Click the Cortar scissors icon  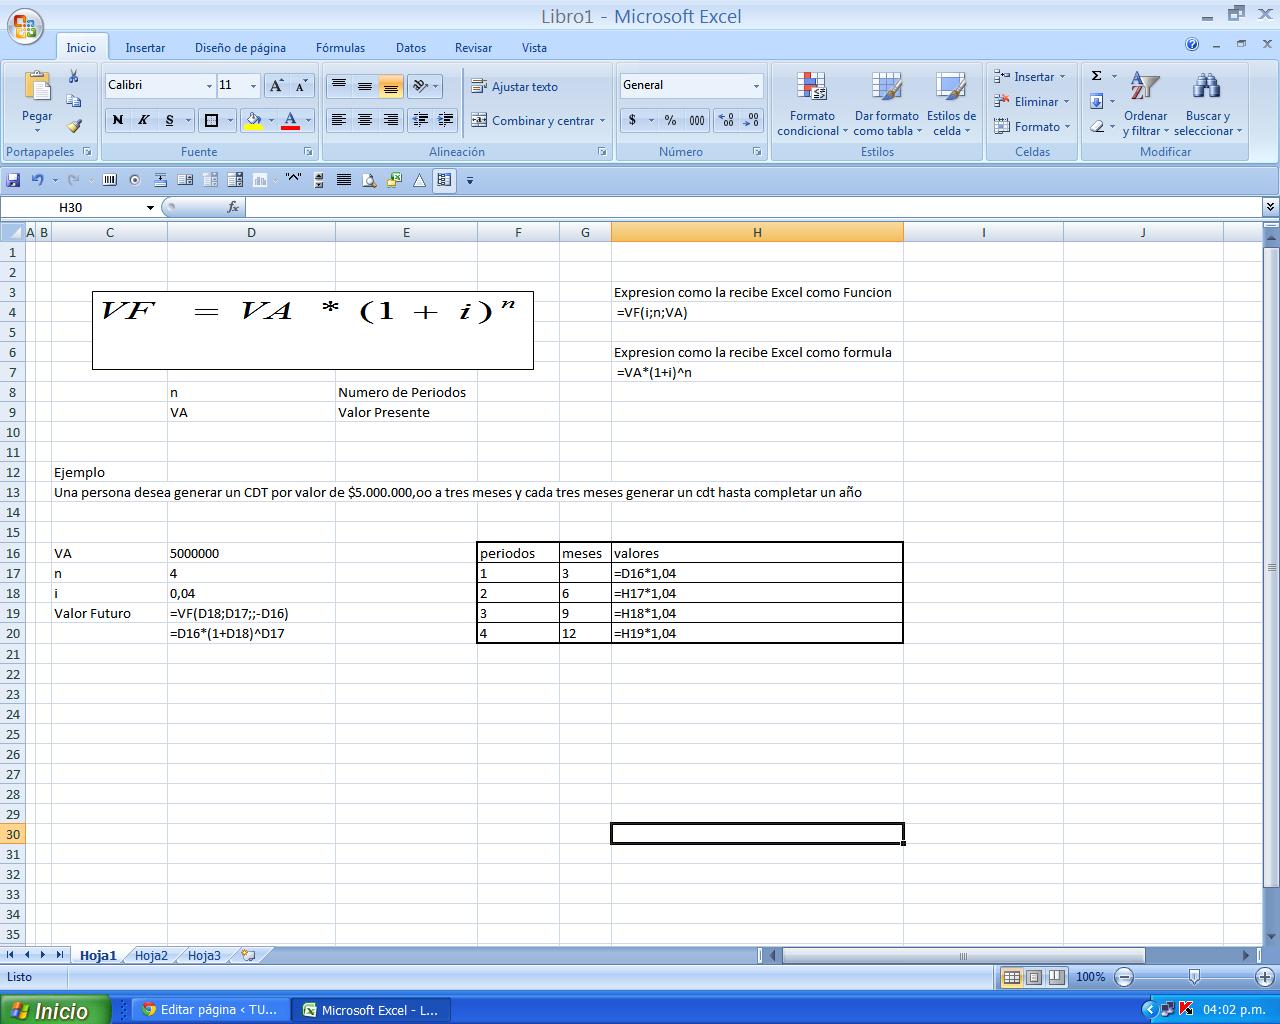point(74,77)
